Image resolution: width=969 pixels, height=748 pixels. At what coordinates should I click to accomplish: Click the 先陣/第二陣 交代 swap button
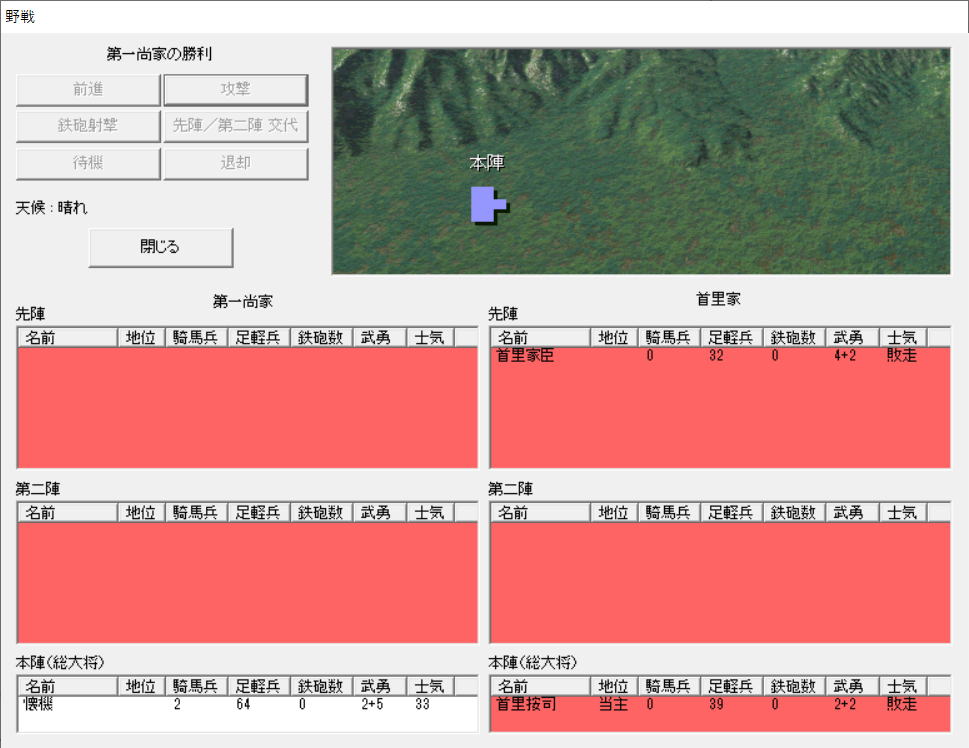pyautogui.click(x=235, y=127)
